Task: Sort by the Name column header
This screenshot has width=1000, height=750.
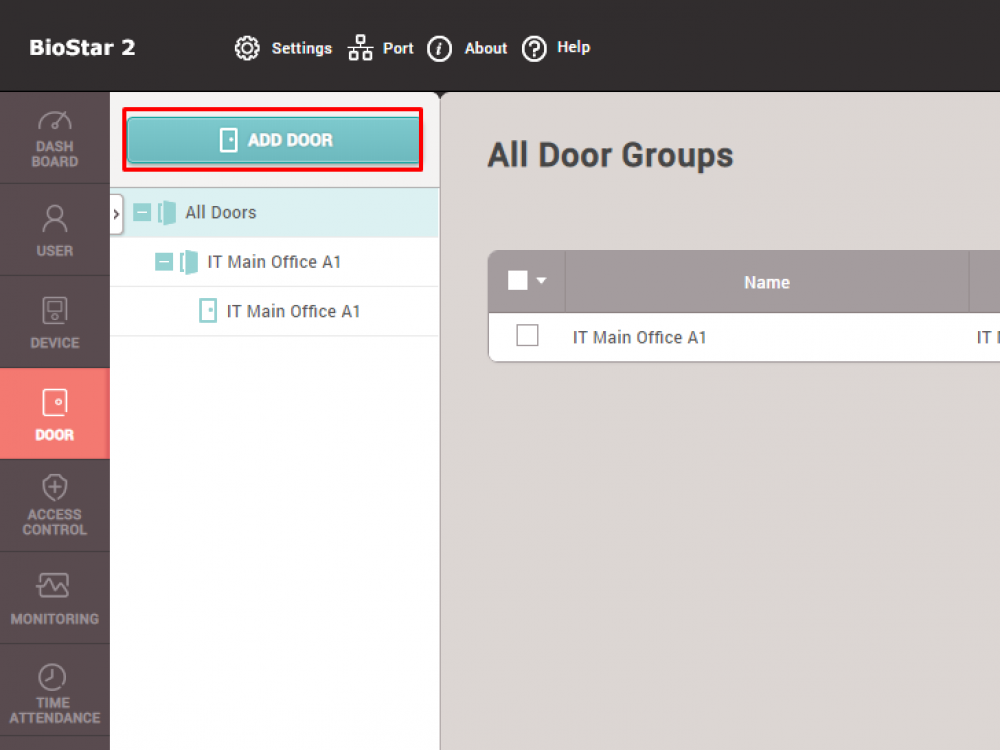Action: point(766,283)
